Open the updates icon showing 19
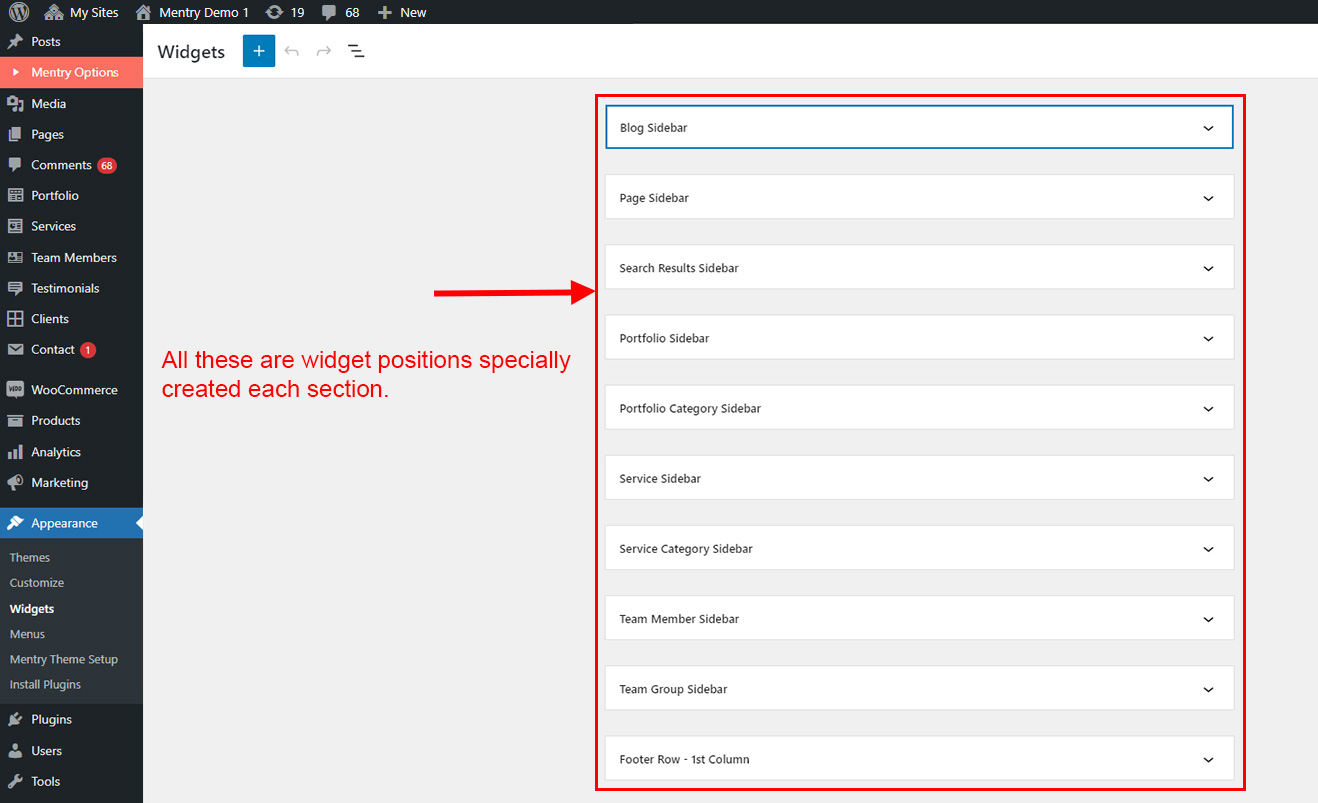 [274, 12]
